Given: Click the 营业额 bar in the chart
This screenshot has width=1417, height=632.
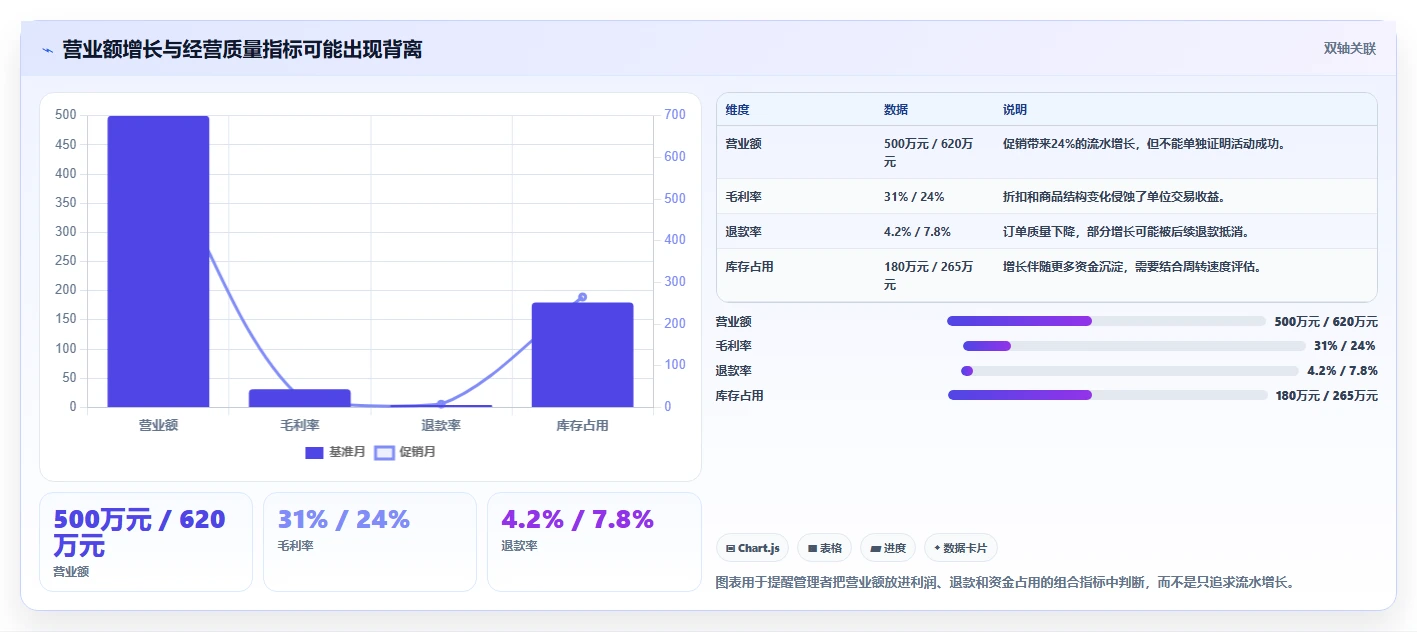Looking at the screenshot, I should [x=158, y=262].
